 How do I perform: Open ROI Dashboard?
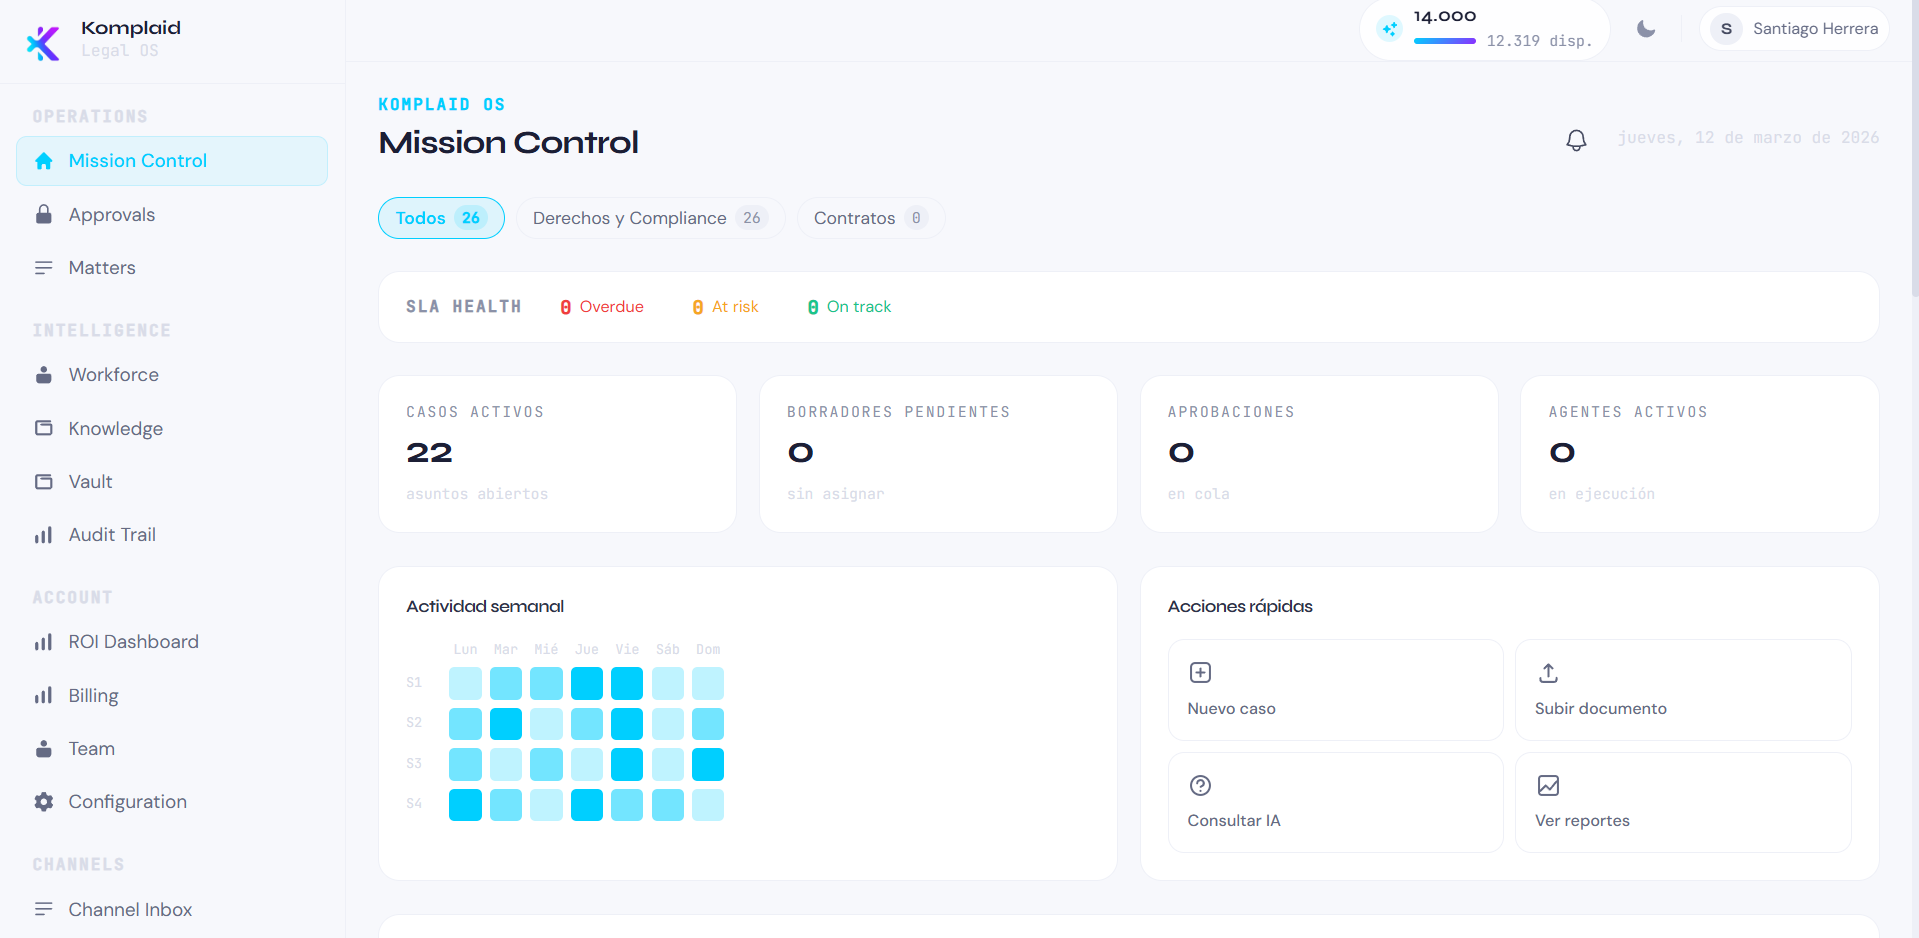(x=172, y=642)
